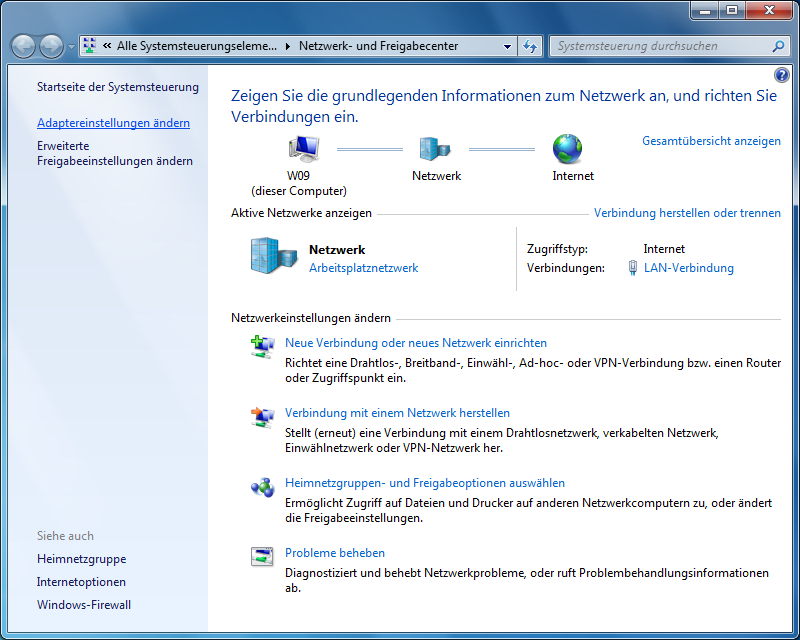Click the 'Zugriffstyp:' label
The image size is (800, 640).
click(x=557, y=249)
